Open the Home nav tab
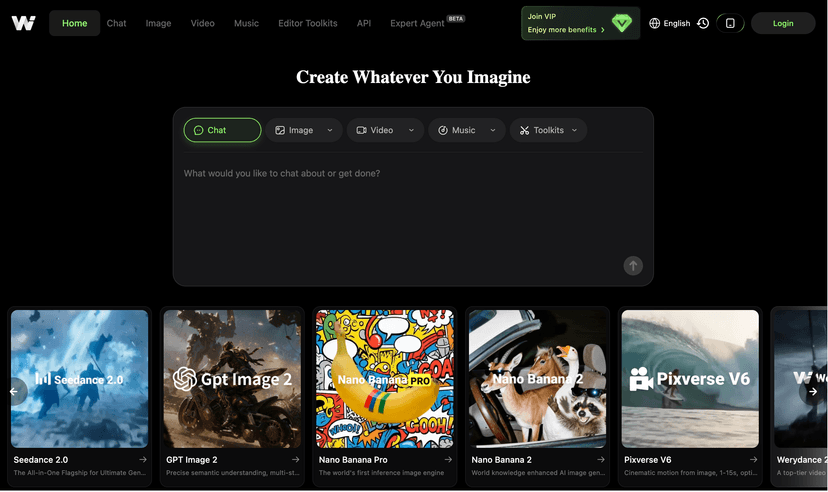This screenshot has height=492, width=828. [74, 23]
